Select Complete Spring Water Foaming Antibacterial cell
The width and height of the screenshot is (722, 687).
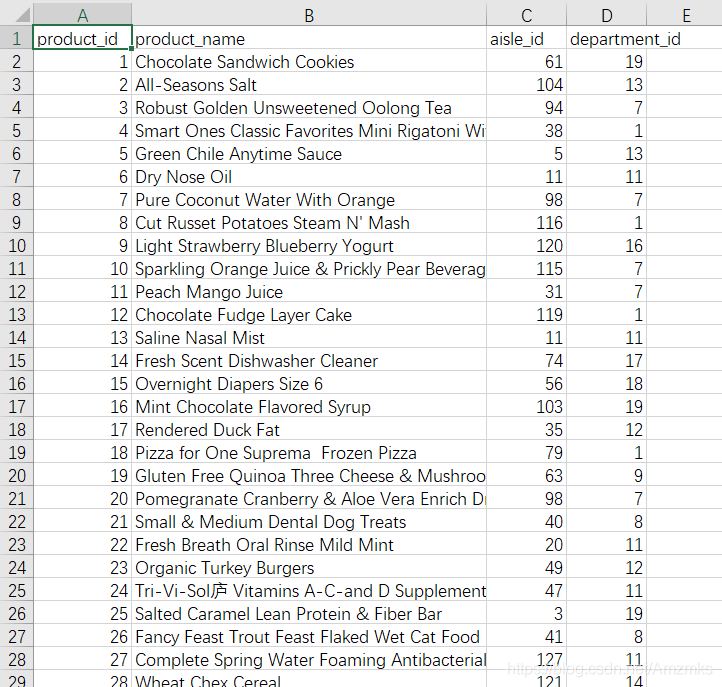pyautogui.click(x=309, y=659)
